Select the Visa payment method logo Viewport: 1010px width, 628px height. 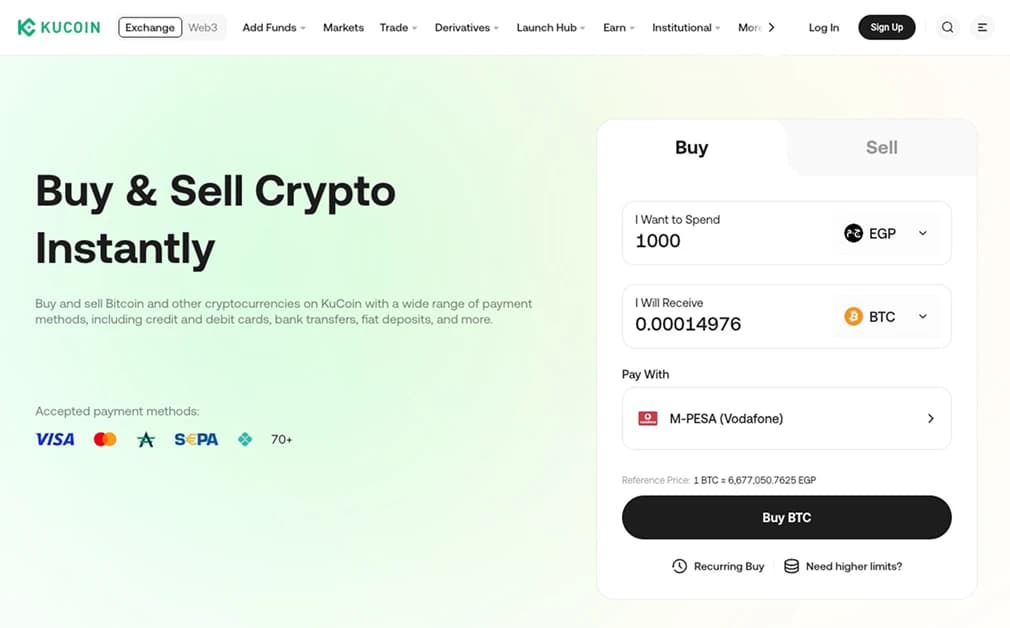[54, 439]
